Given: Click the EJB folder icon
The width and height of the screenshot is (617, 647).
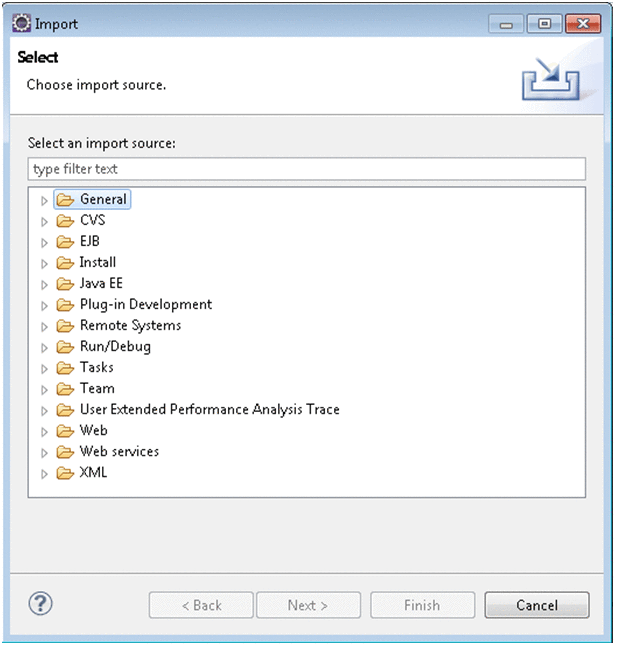Looking at the screenshot, I should point(65,242).
